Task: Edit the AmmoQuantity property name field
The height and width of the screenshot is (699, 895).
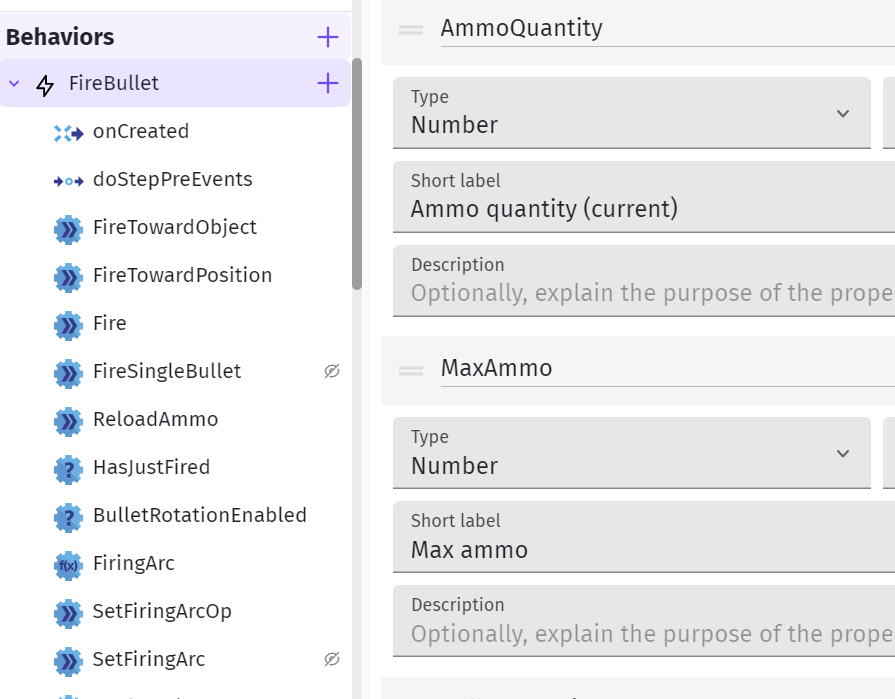Action: pyautogui.click(x=668, y=29)
